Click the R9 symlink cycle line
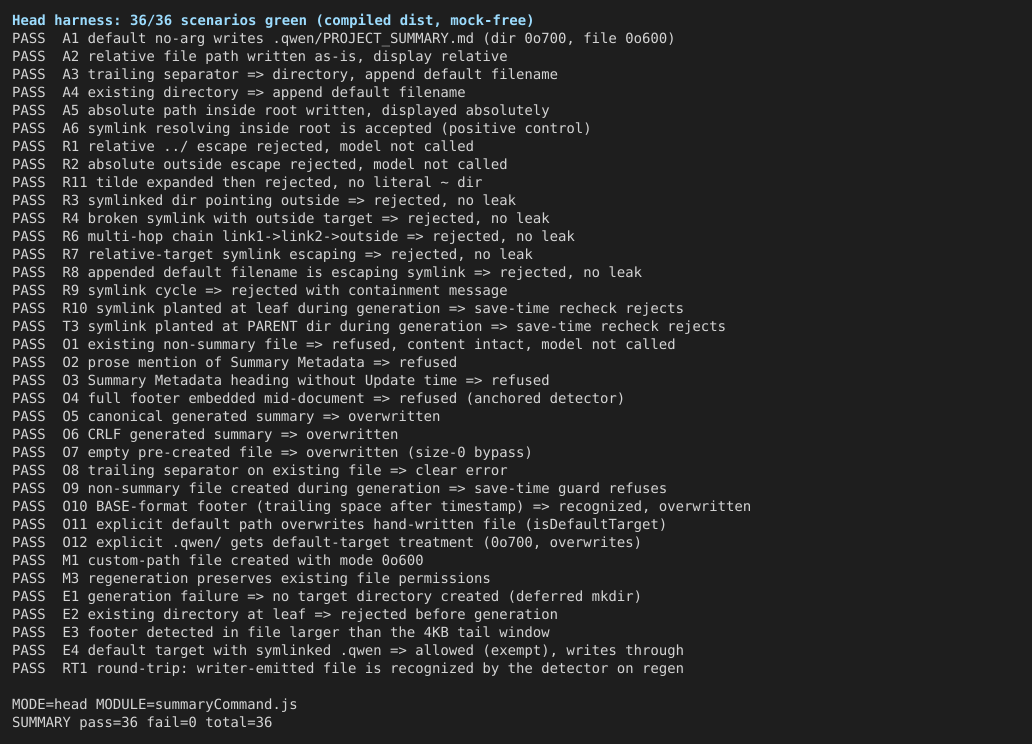 (x=260, y=291)
